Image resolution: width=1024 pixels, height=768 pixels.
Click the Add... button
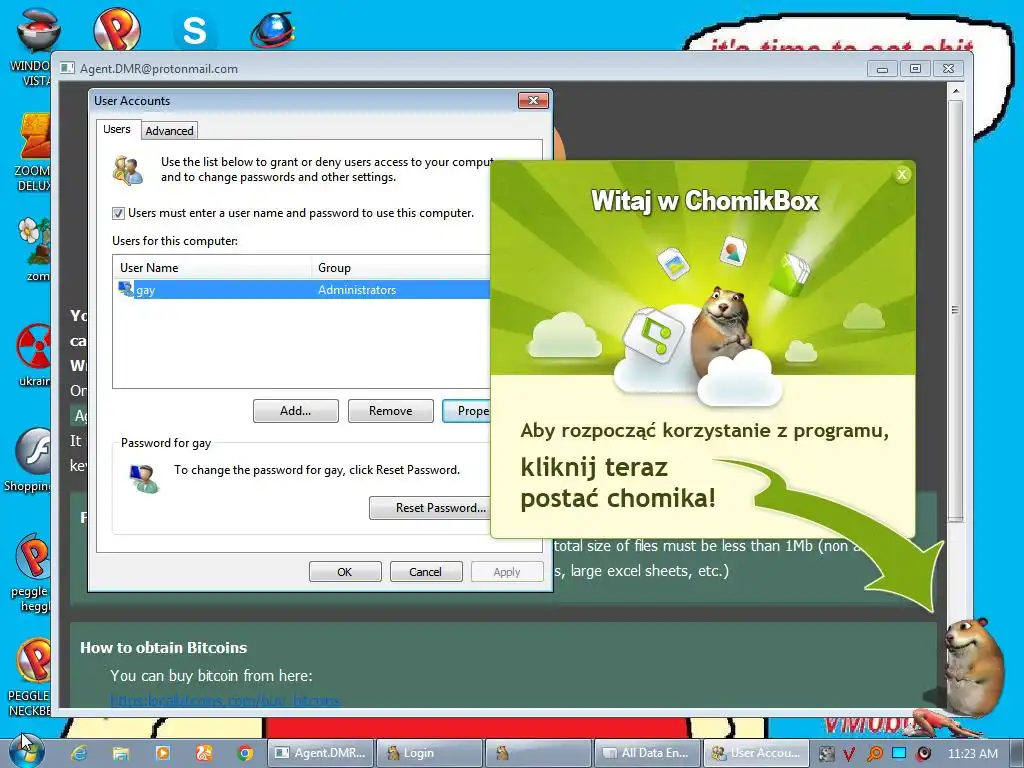tap(296, 411)
